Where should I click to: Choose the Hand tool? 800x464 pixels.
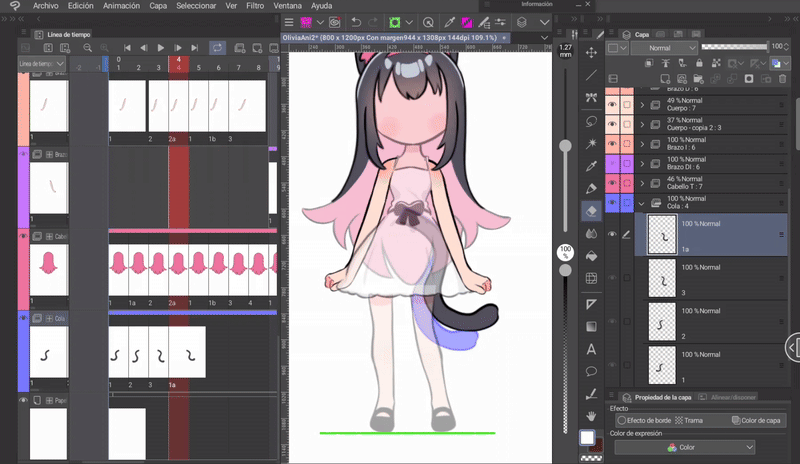pos(591,415)
